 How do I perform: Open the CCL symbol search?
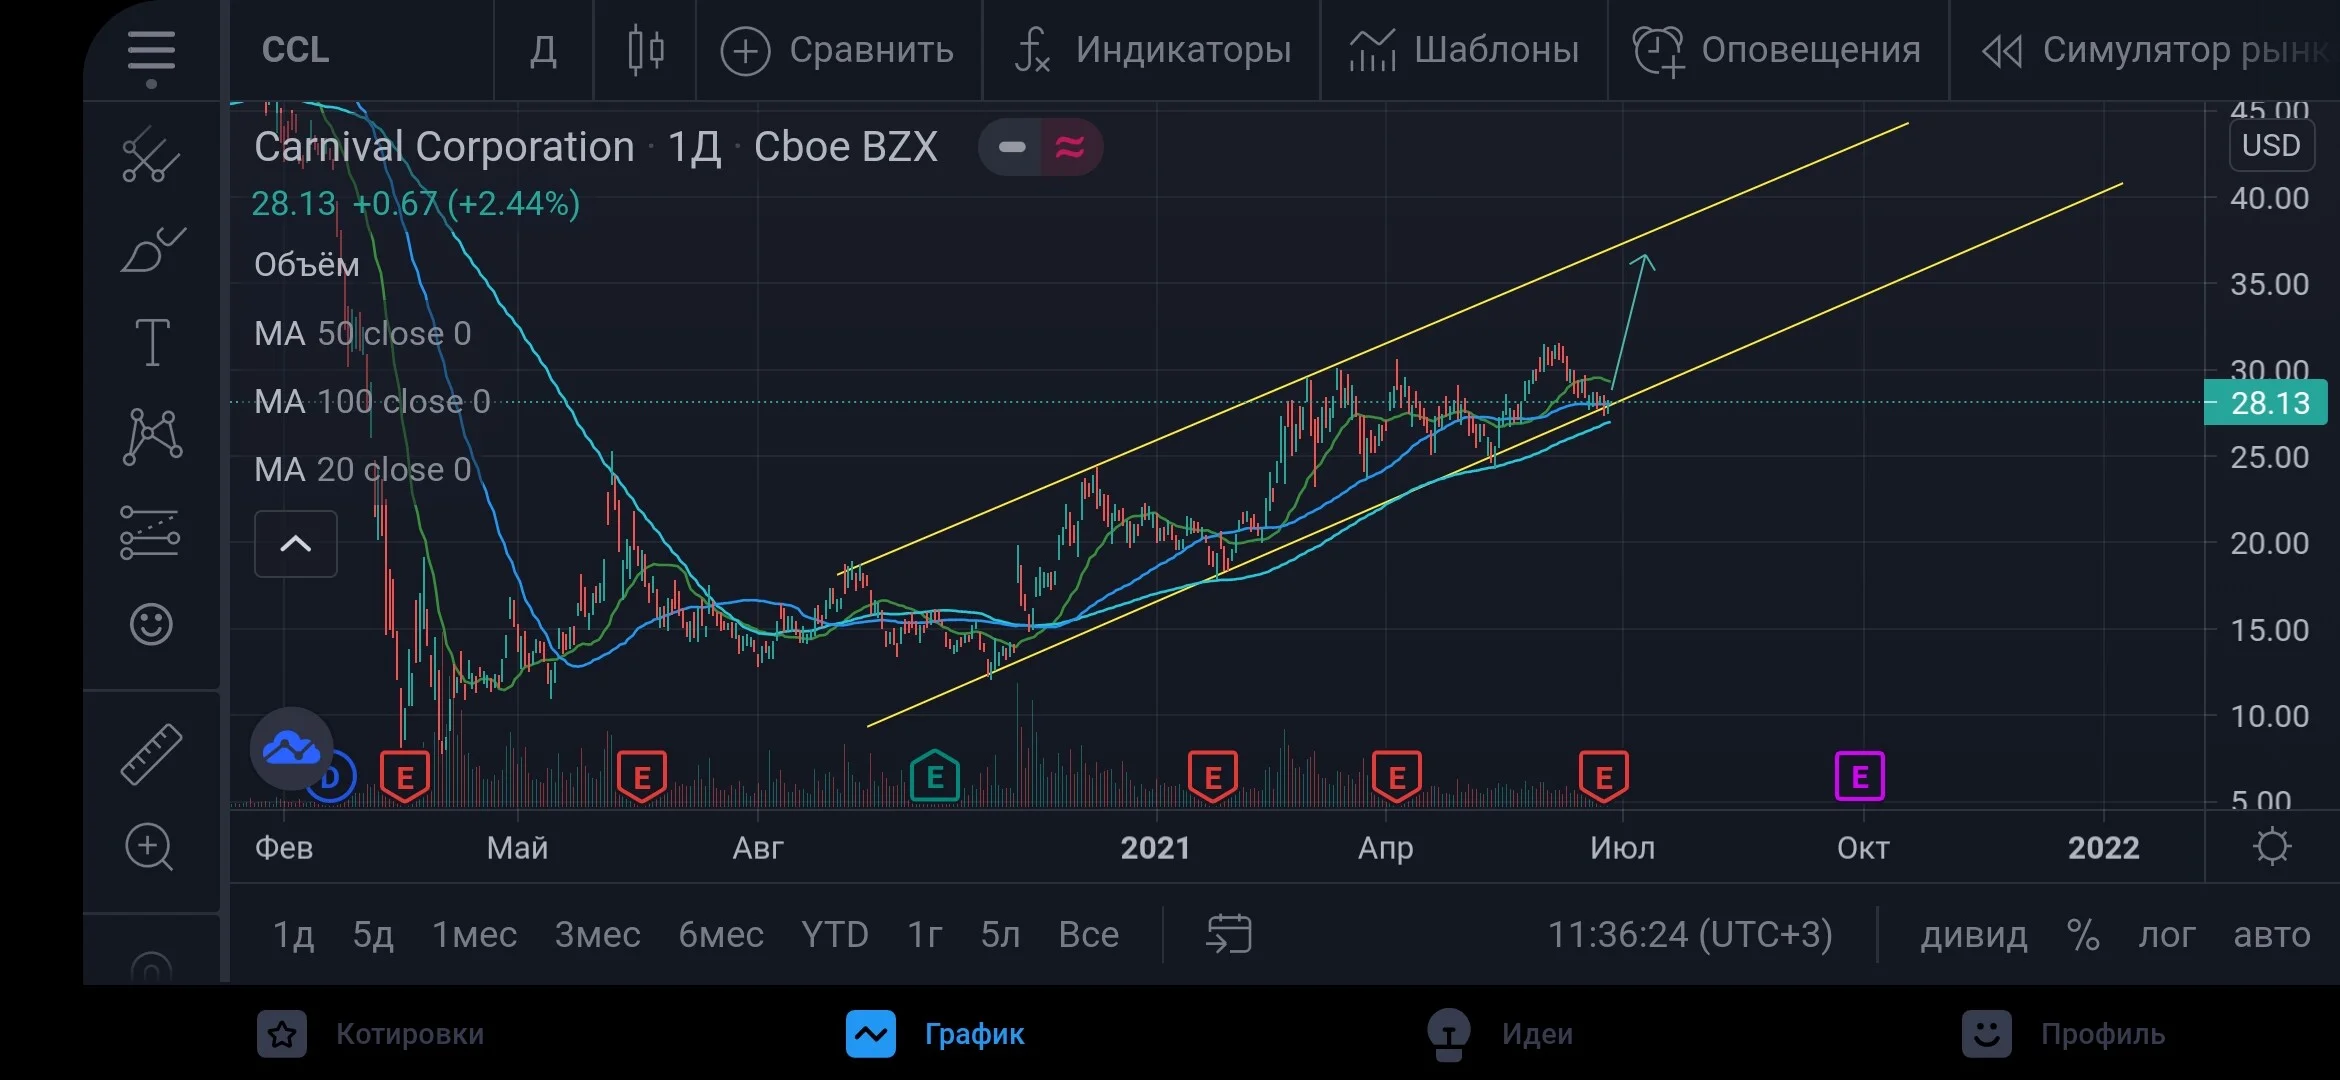click(295, 50)
